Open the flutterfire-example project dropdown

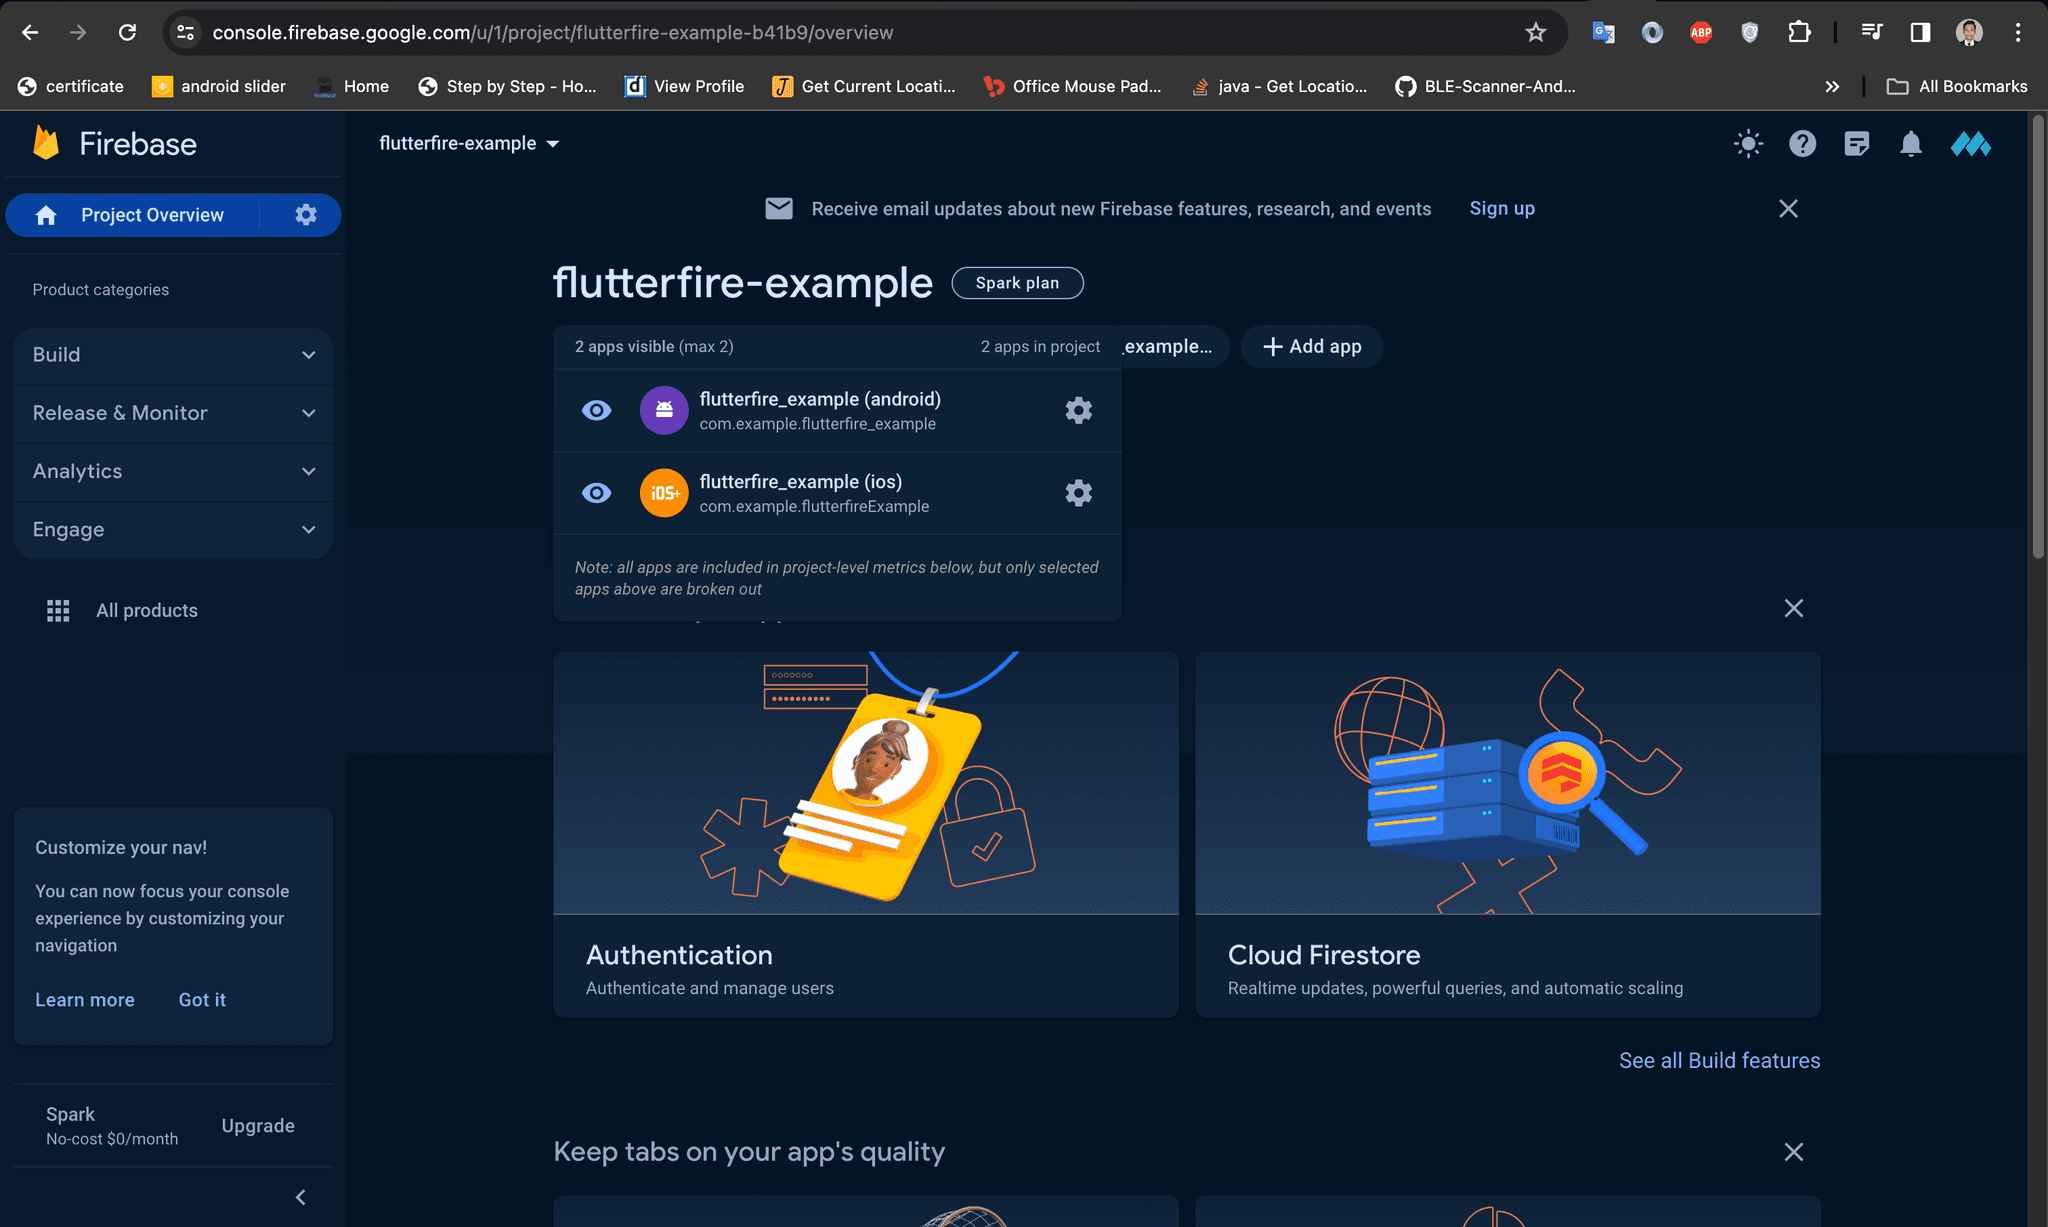(x=469, y=143)
